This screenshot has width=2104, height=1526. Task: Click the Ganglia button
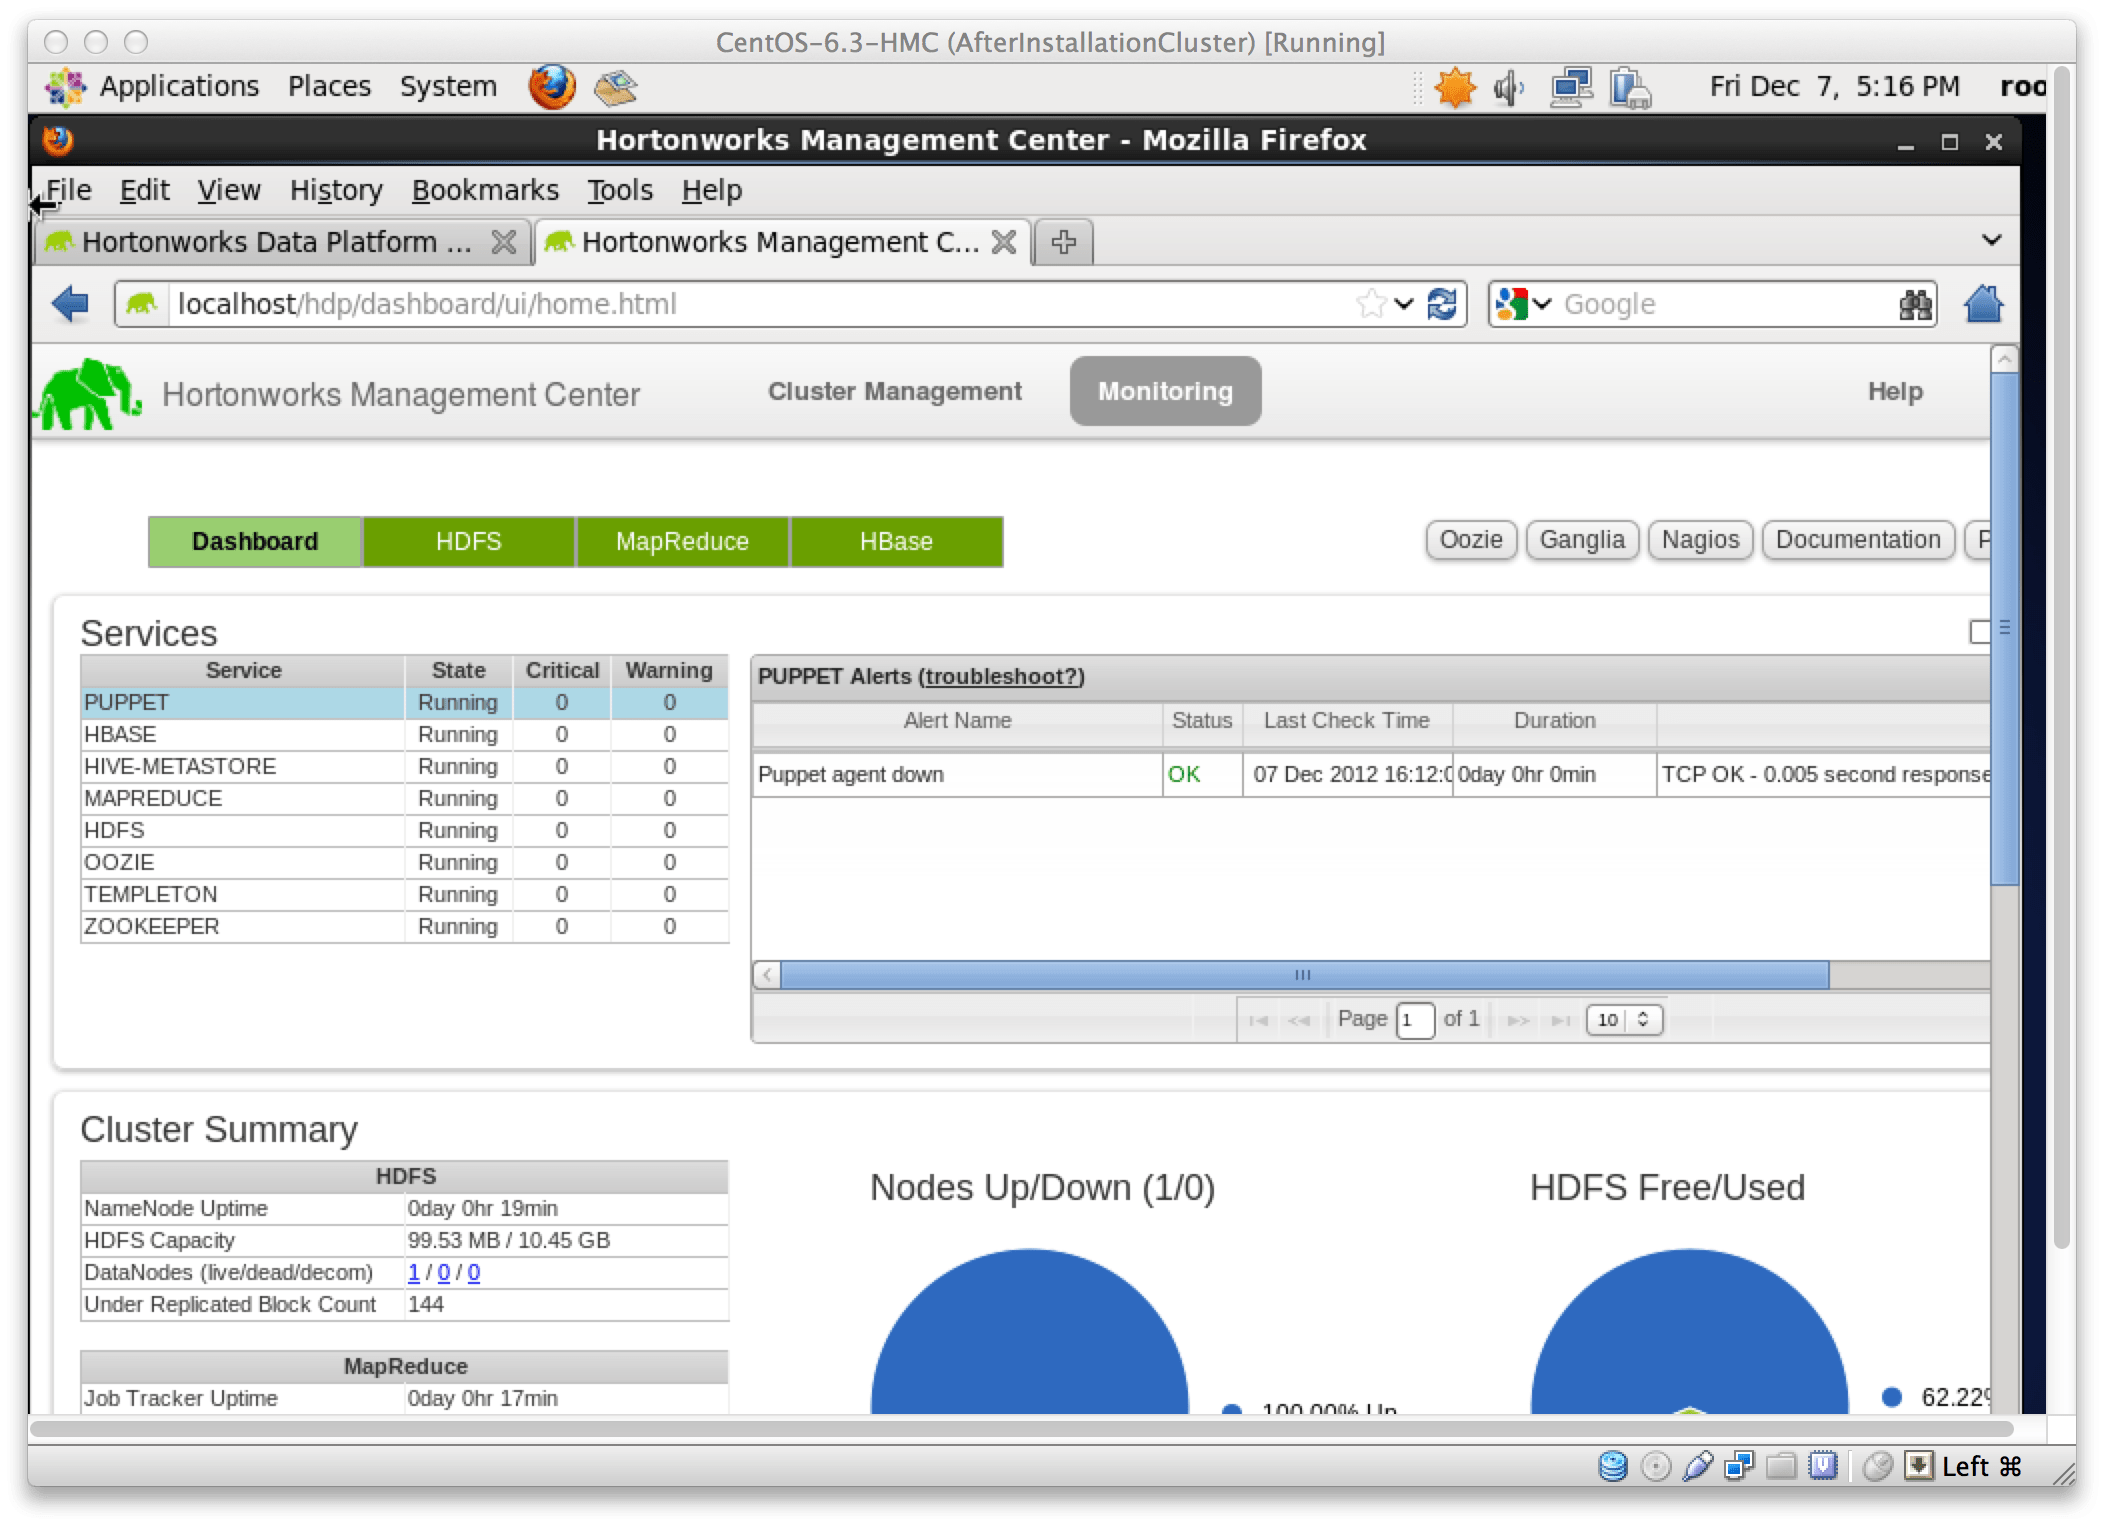(x=1582, y=540)
